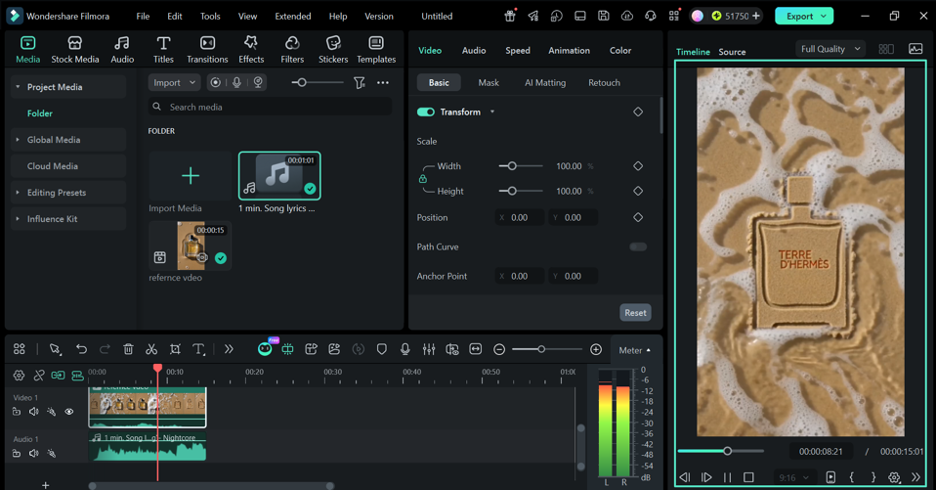Click the voiceover microphone in timeline toolbar
Viewport: 936px width, 490px height.
405,349
